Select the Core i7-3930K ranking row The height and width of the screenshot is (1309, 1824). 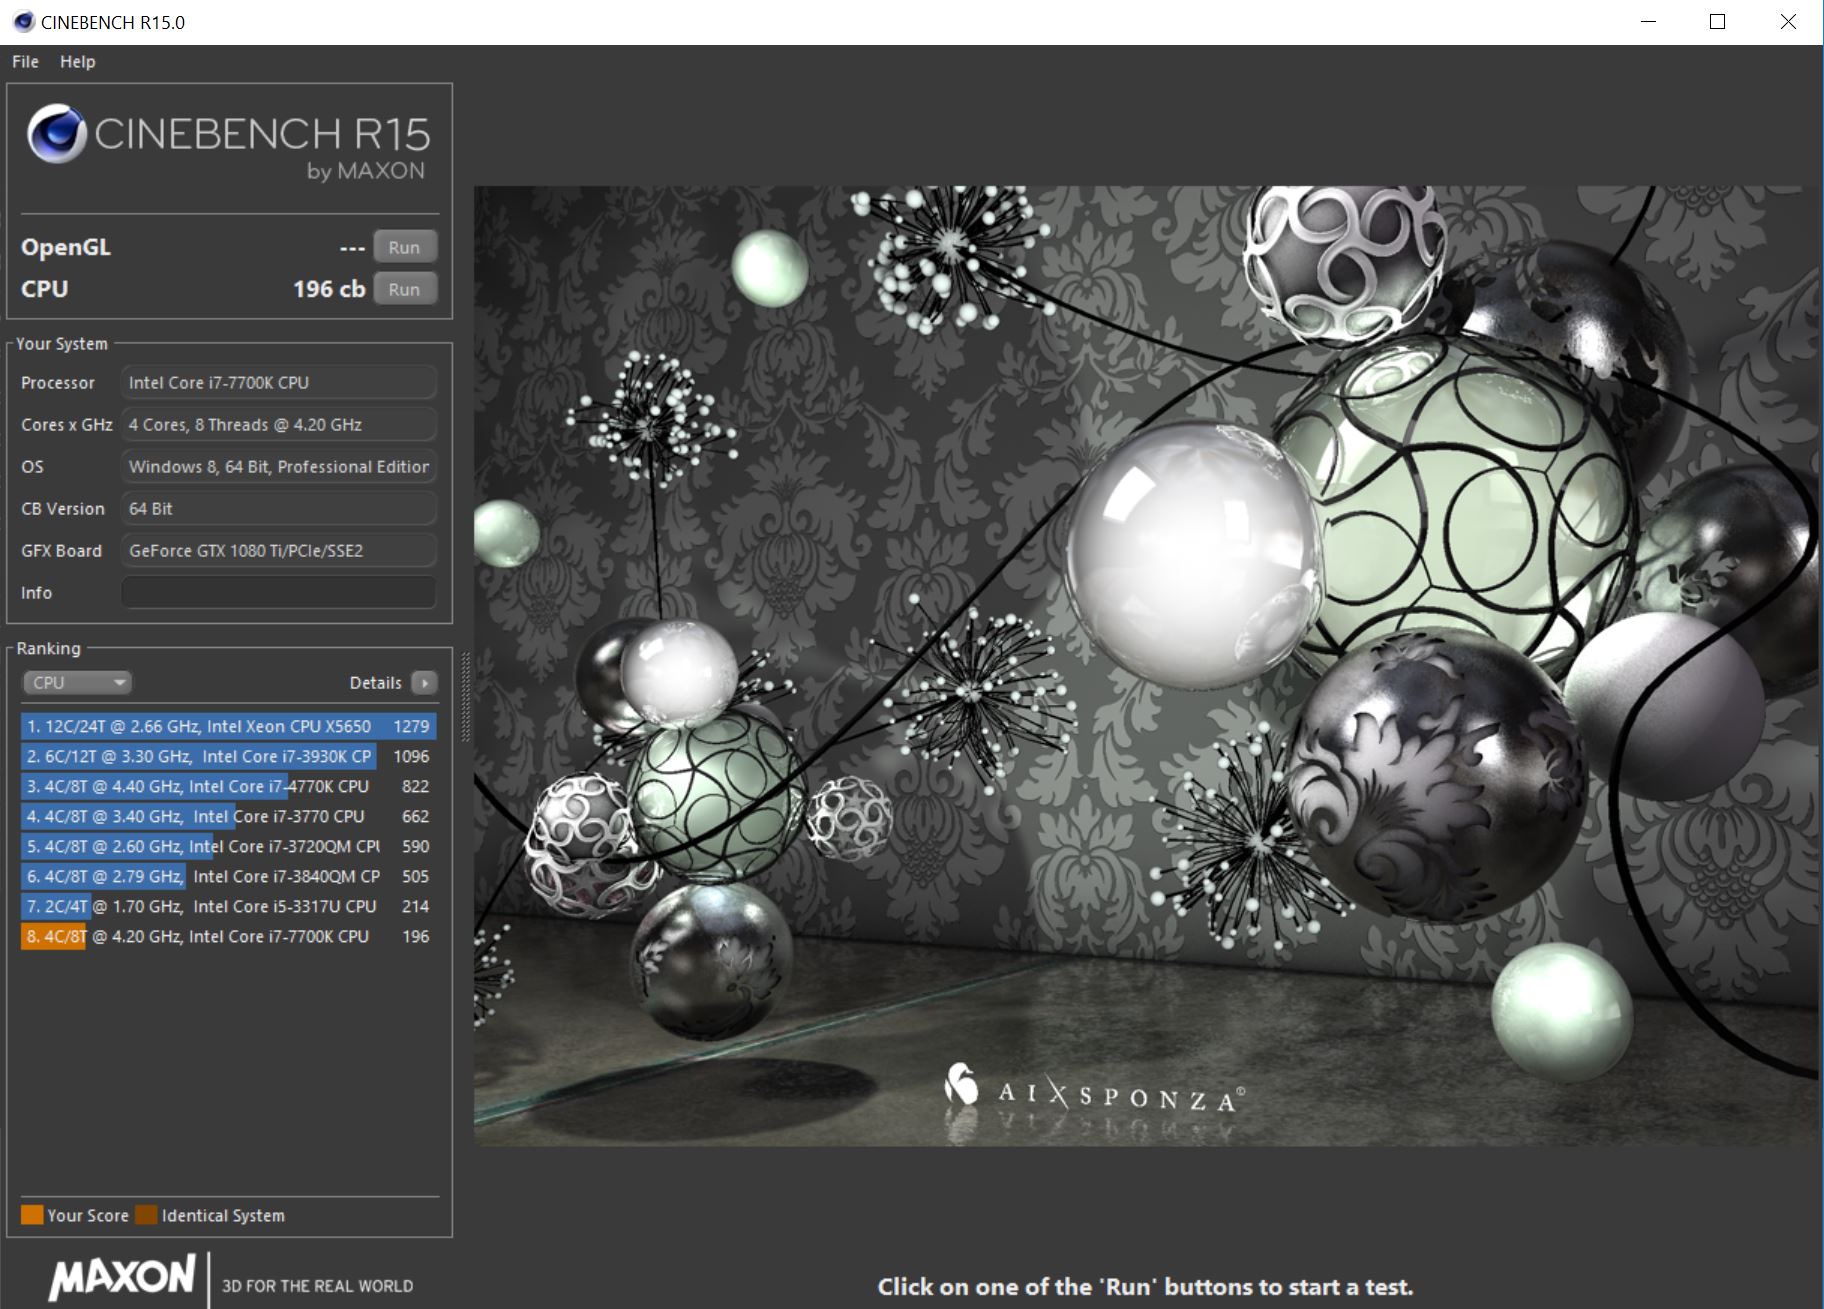click(228, 757)
